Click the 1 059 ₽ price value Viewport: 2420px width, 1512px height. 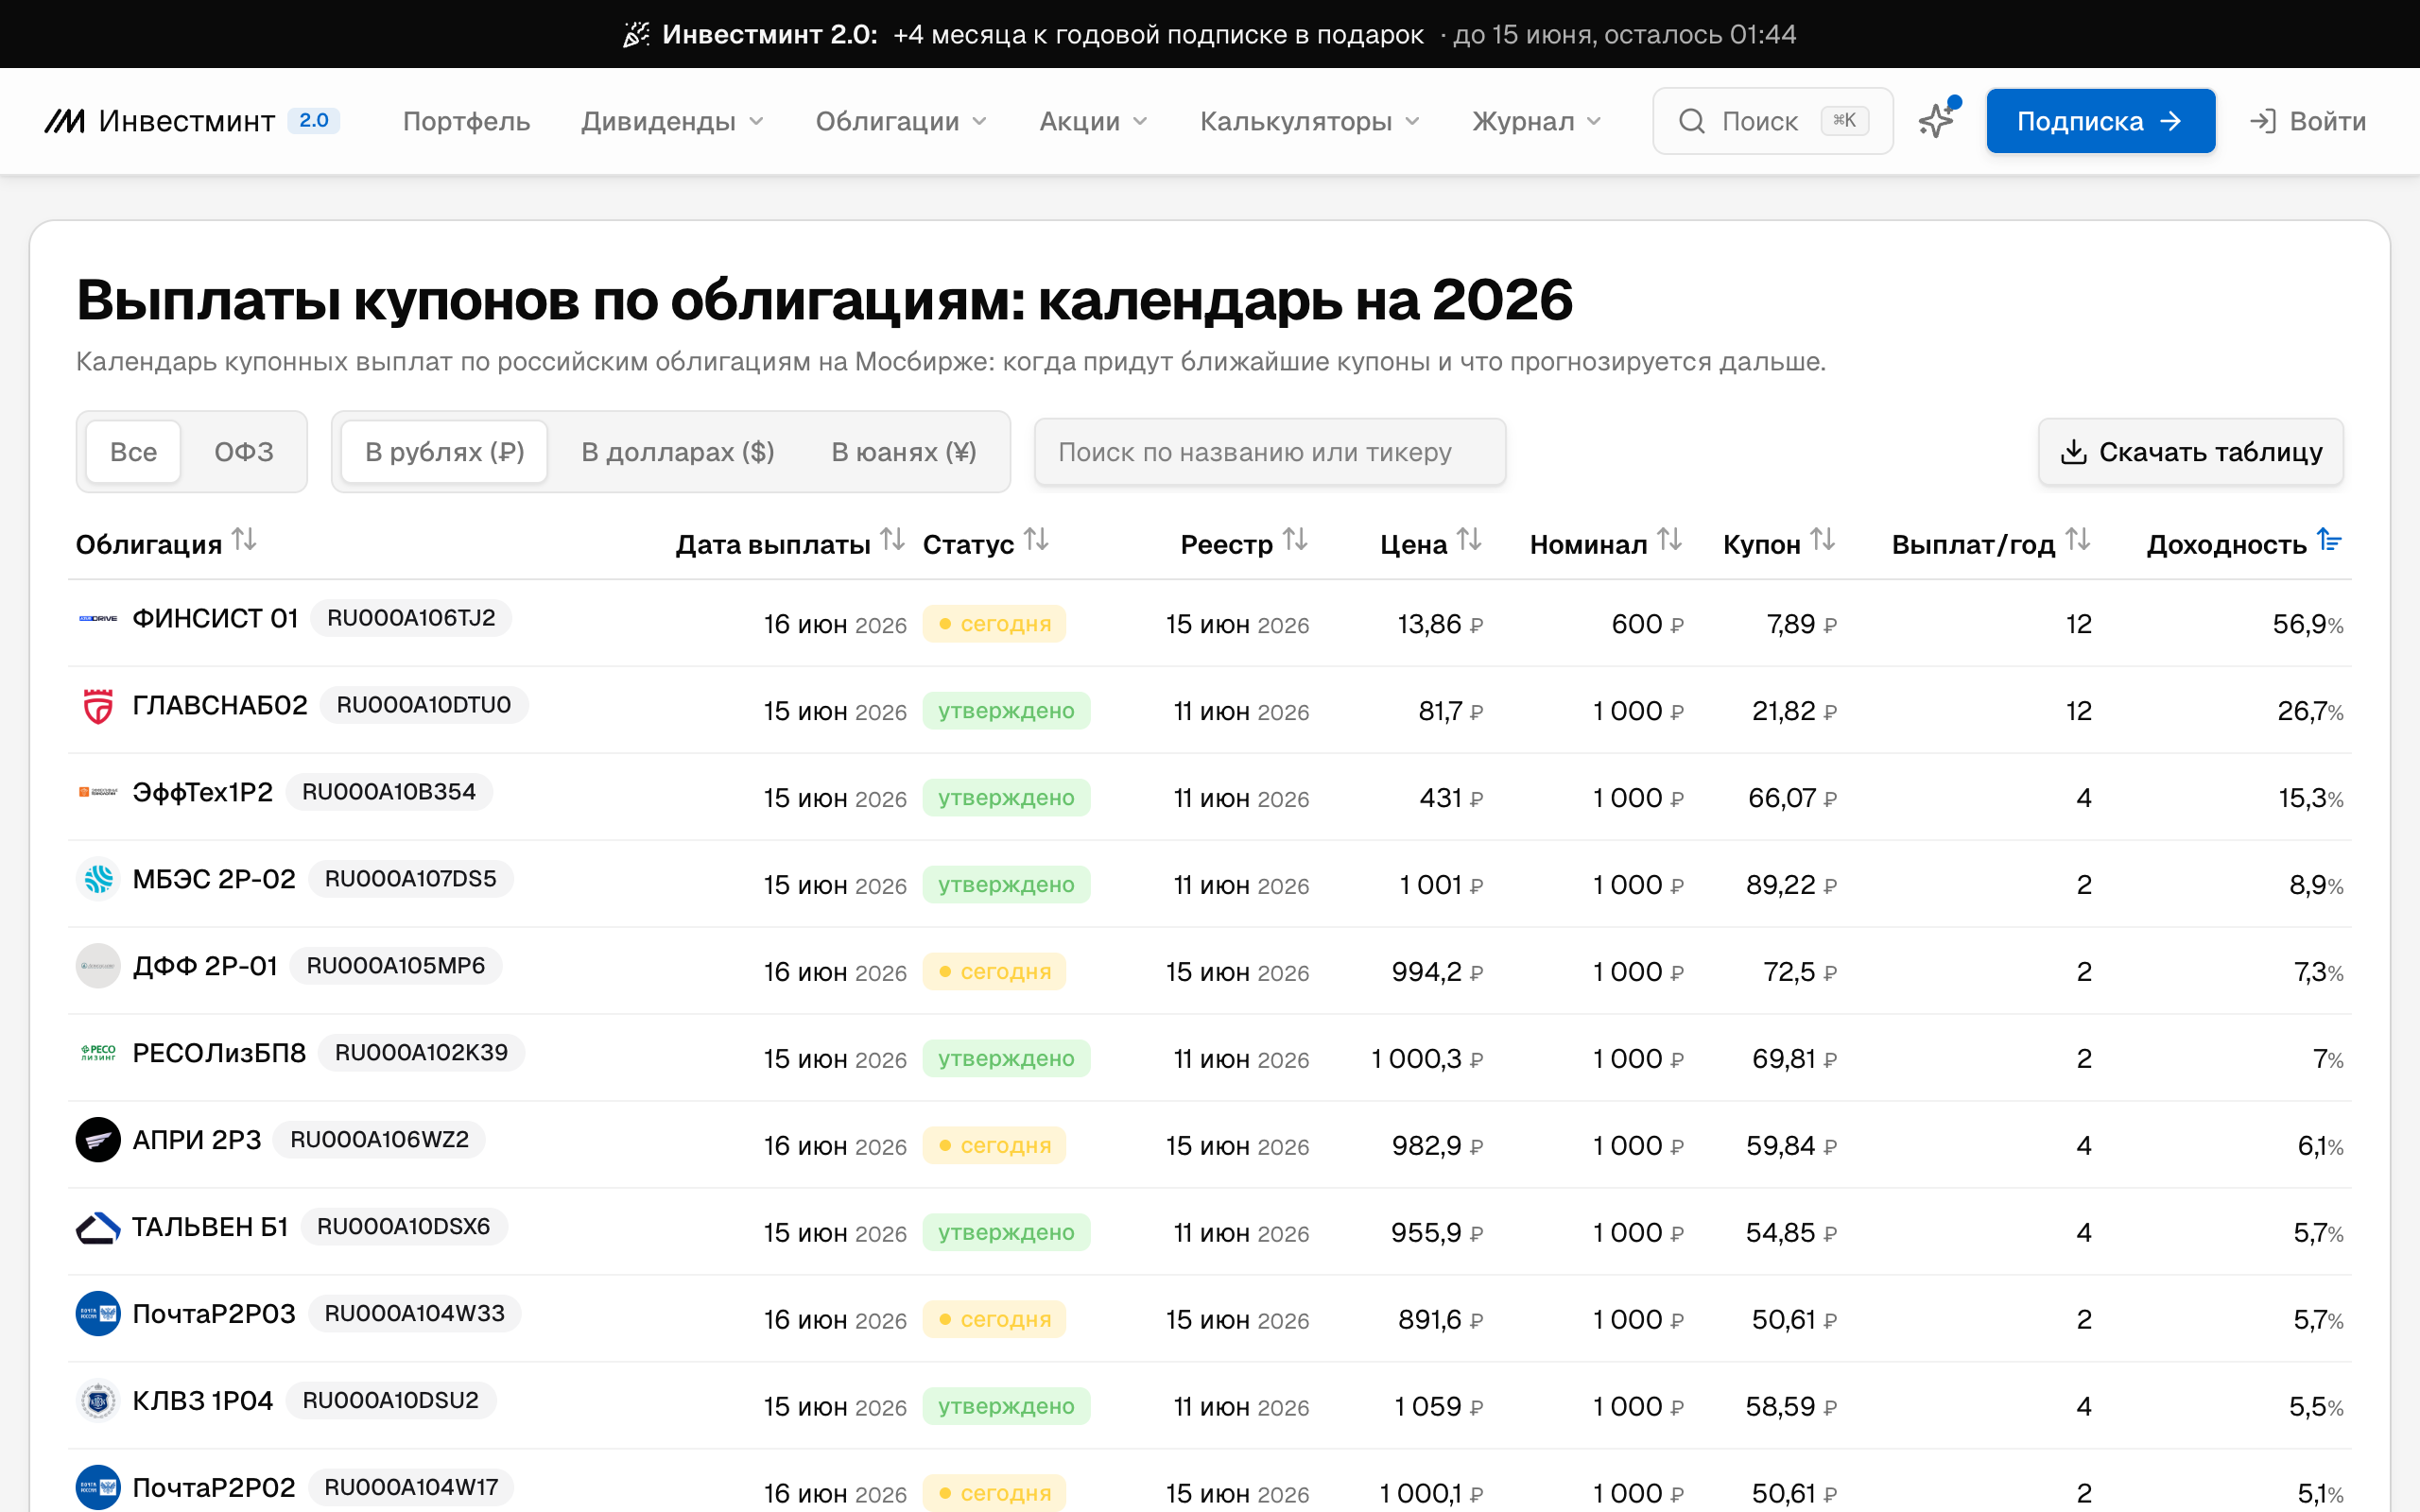pyautogui.click(x=1438, y=1407)
